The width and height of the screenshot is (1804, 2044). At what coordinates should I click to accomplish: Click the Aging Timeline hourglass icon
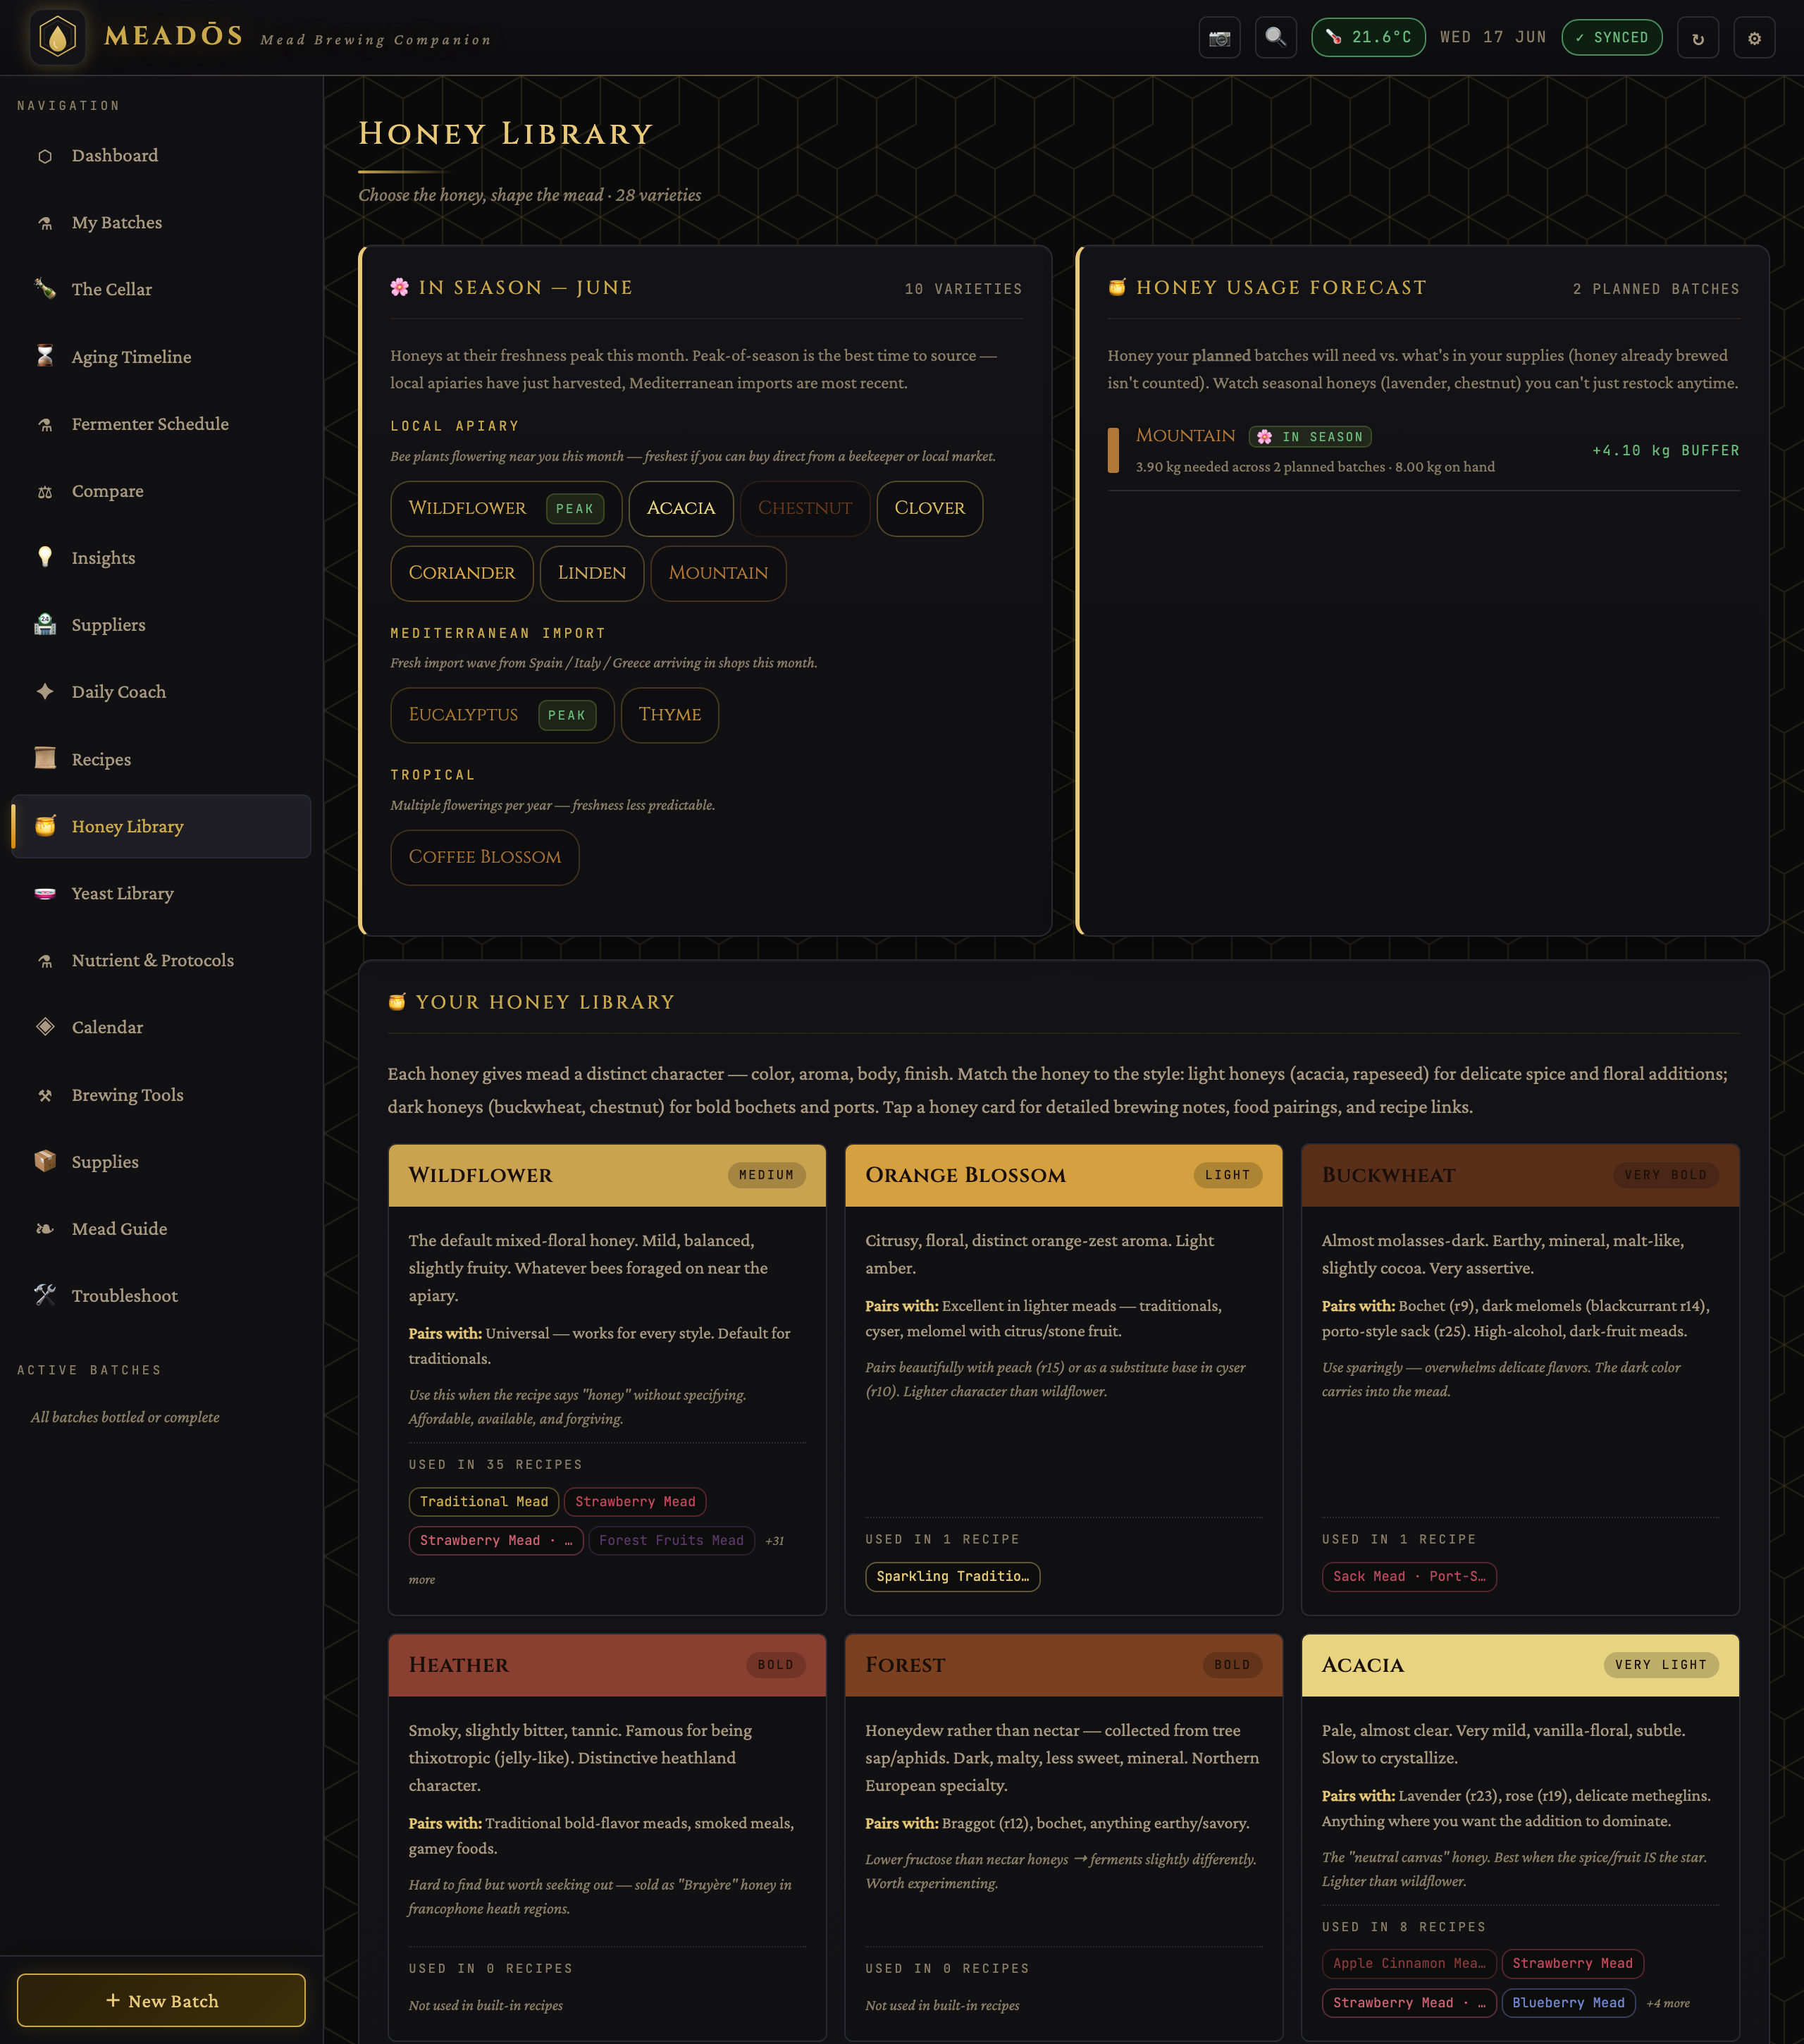[45, 357]
